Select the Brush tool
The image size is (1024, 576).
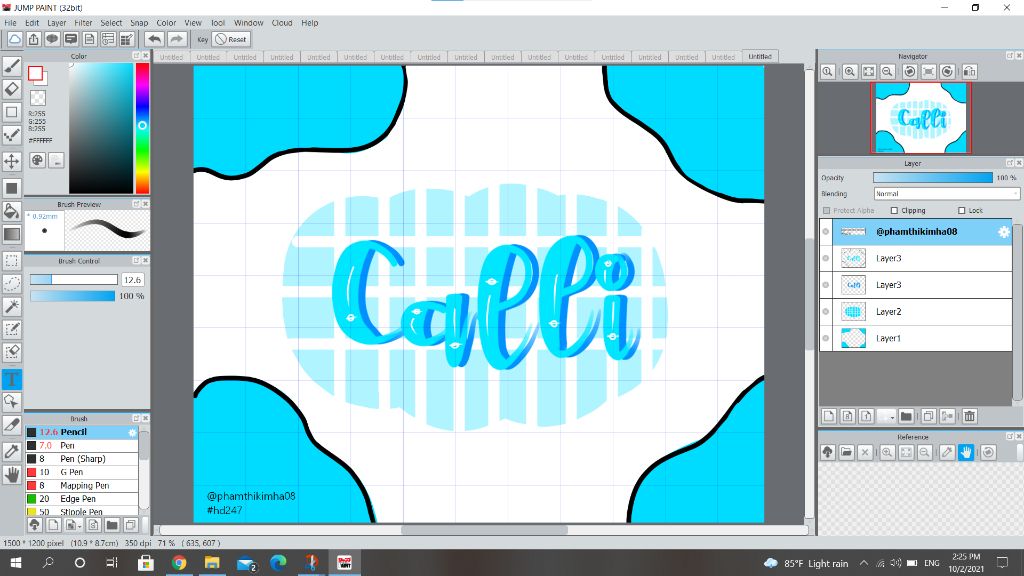(x=12, y=66)
